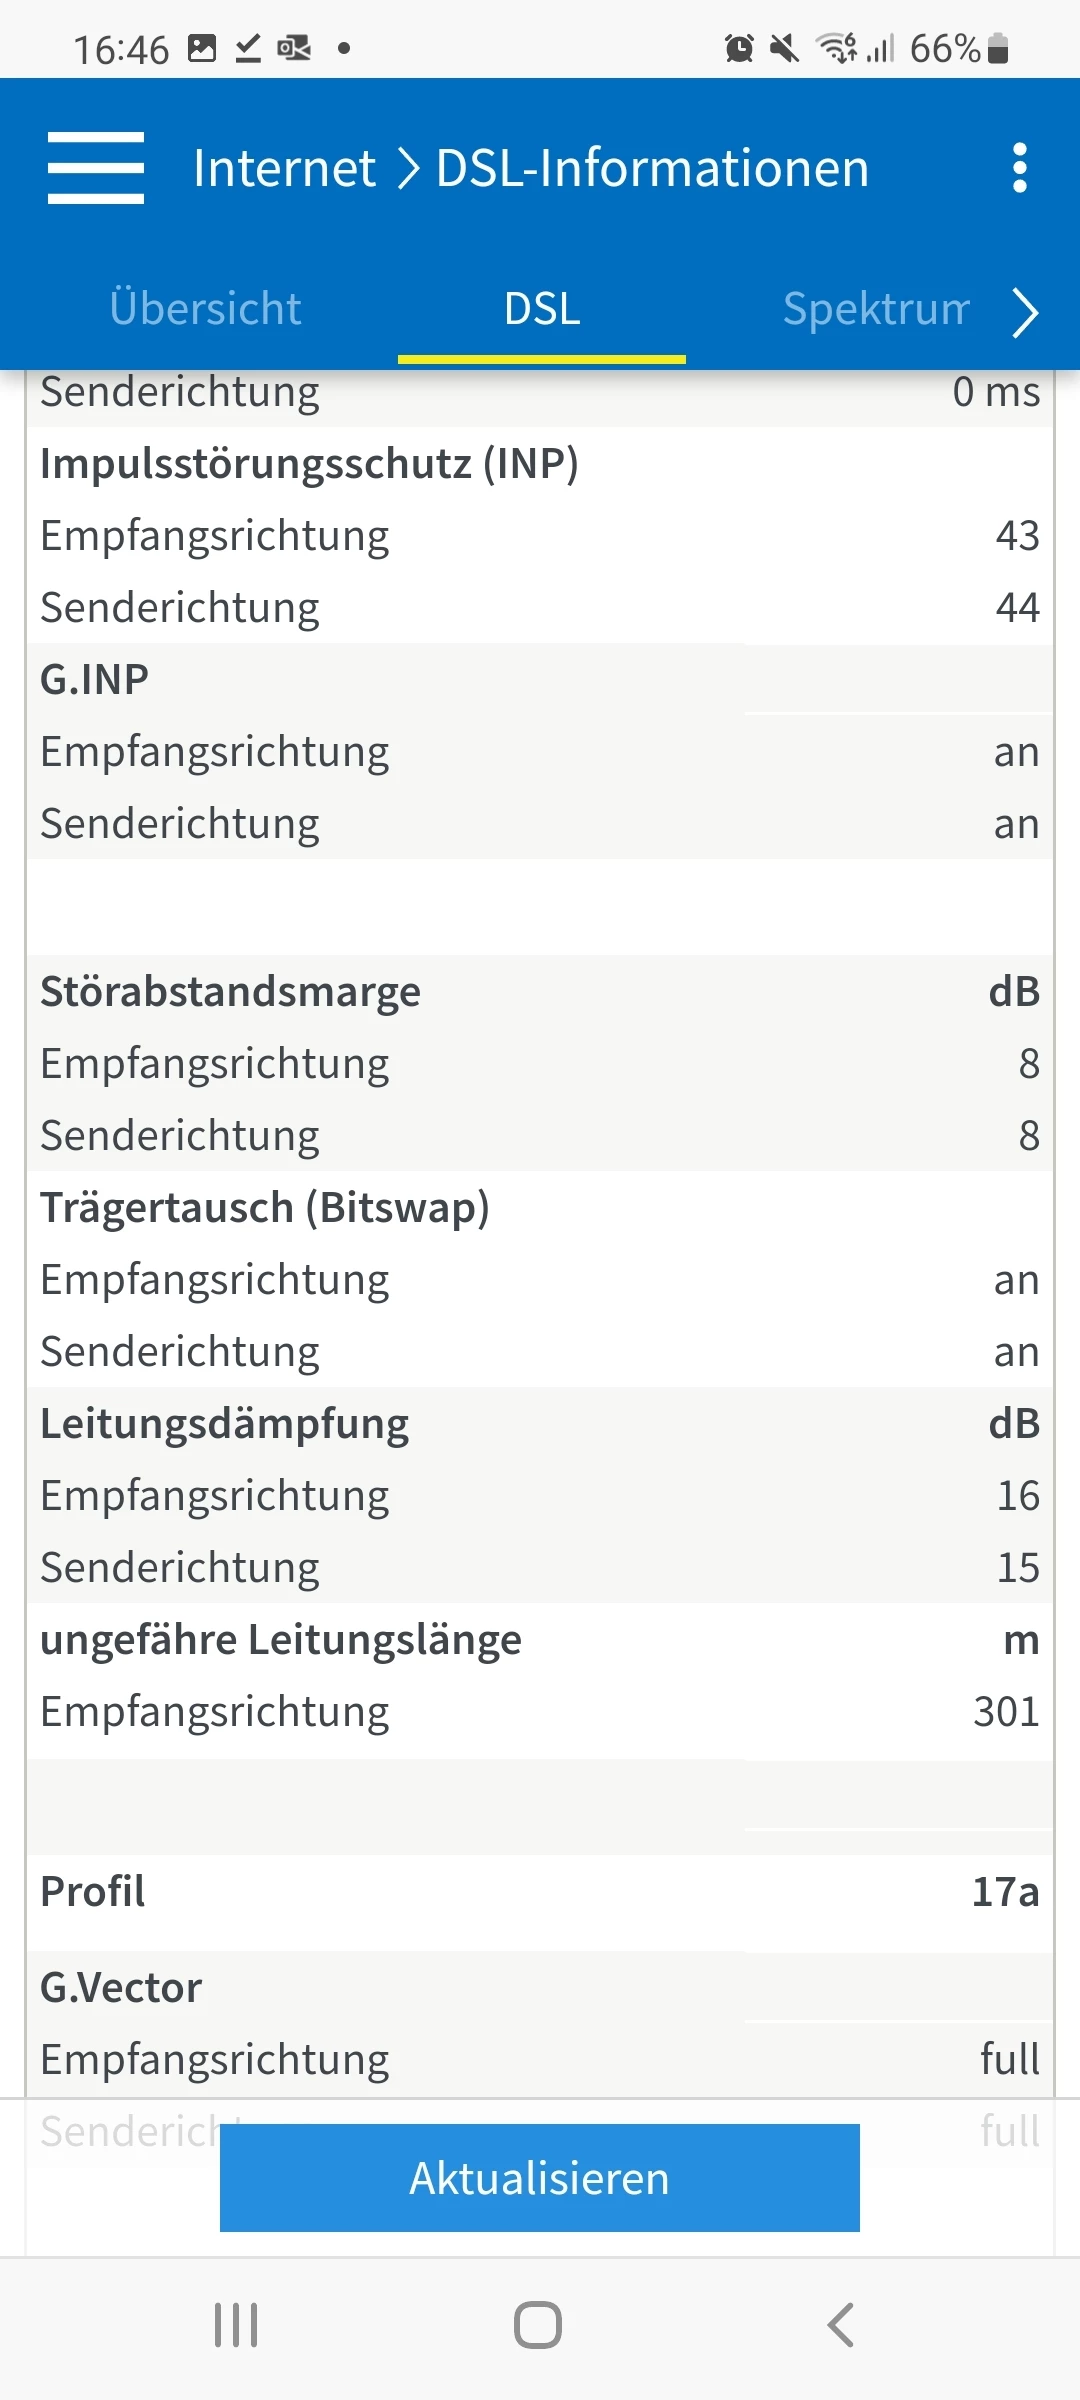Tap the Internet breadcrumb in the header
Image resolution: width=1080 pixels, height=2400 pixels.
tap(285, 168)
